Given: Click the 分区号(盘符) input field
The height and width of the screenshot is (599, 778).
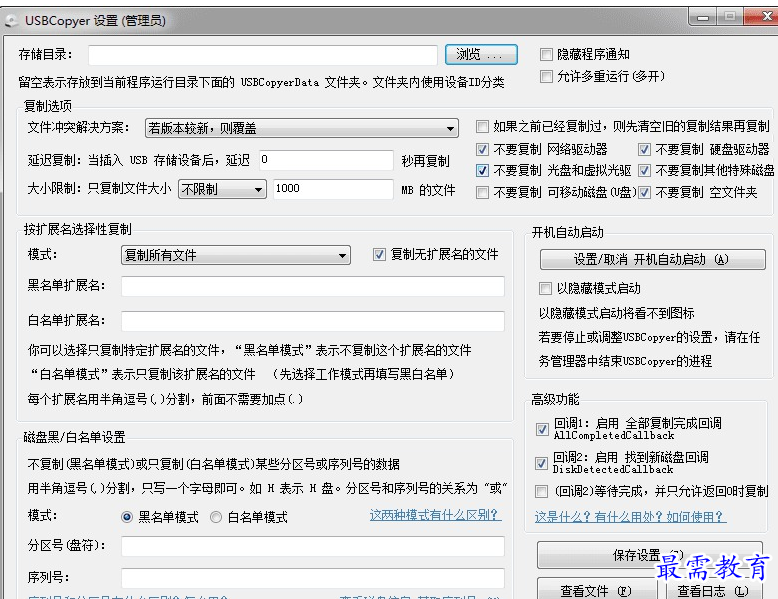Looking at the screenshot, I should [x=313, y=546].
